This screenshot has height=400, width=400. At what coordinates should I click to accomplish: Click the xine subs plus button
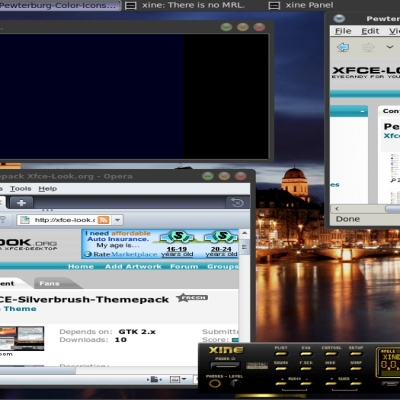coord(331,384)
